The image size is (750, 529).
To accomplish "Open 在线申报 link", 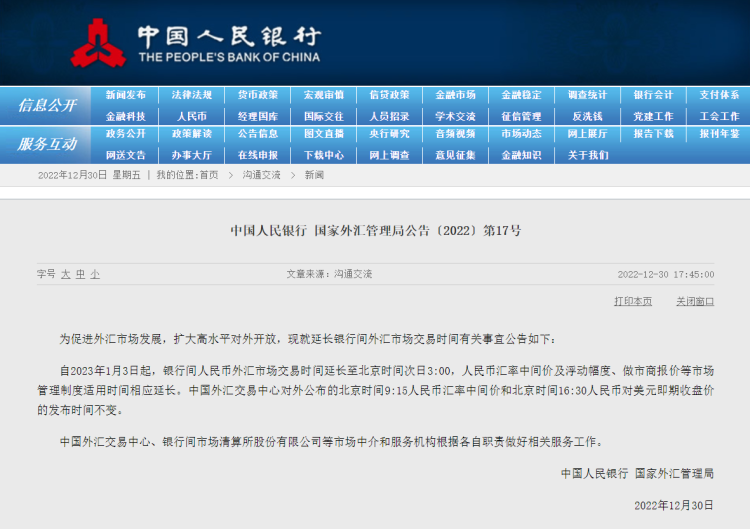I will (258, 155).
